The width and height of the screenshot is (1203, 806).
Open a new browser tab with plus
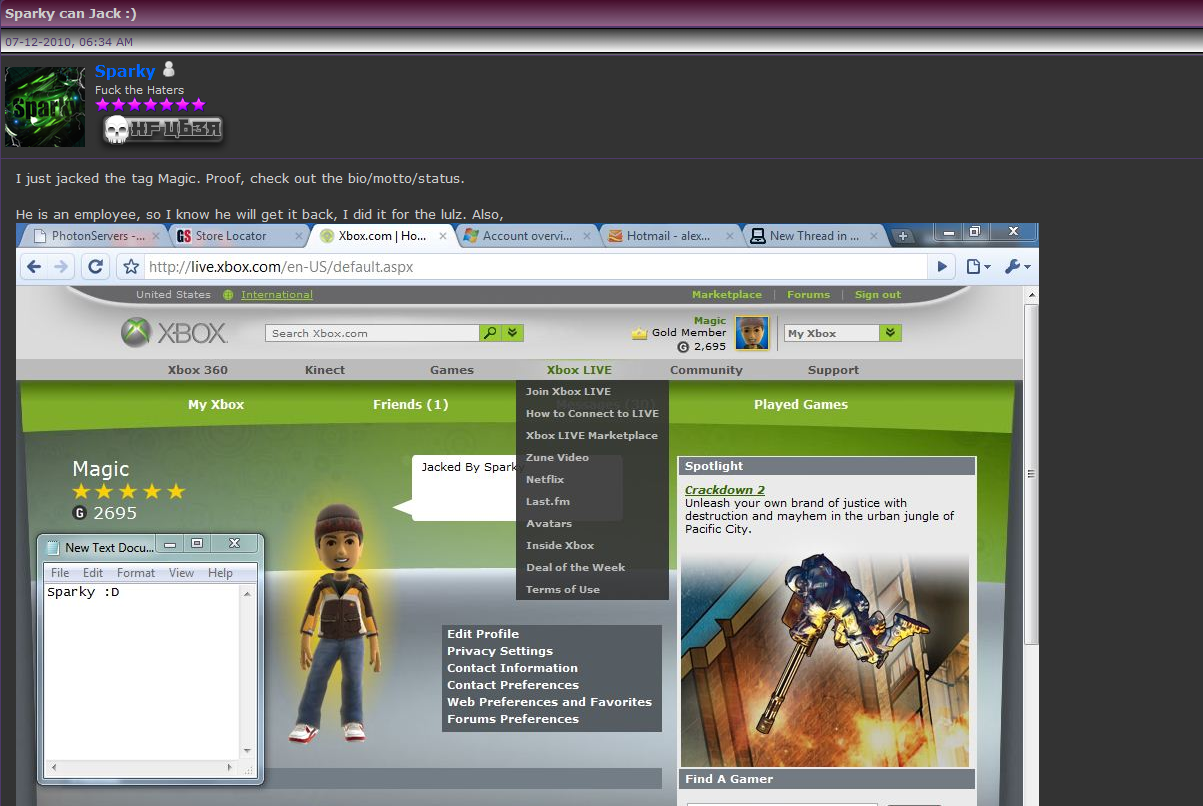[902, 236]
